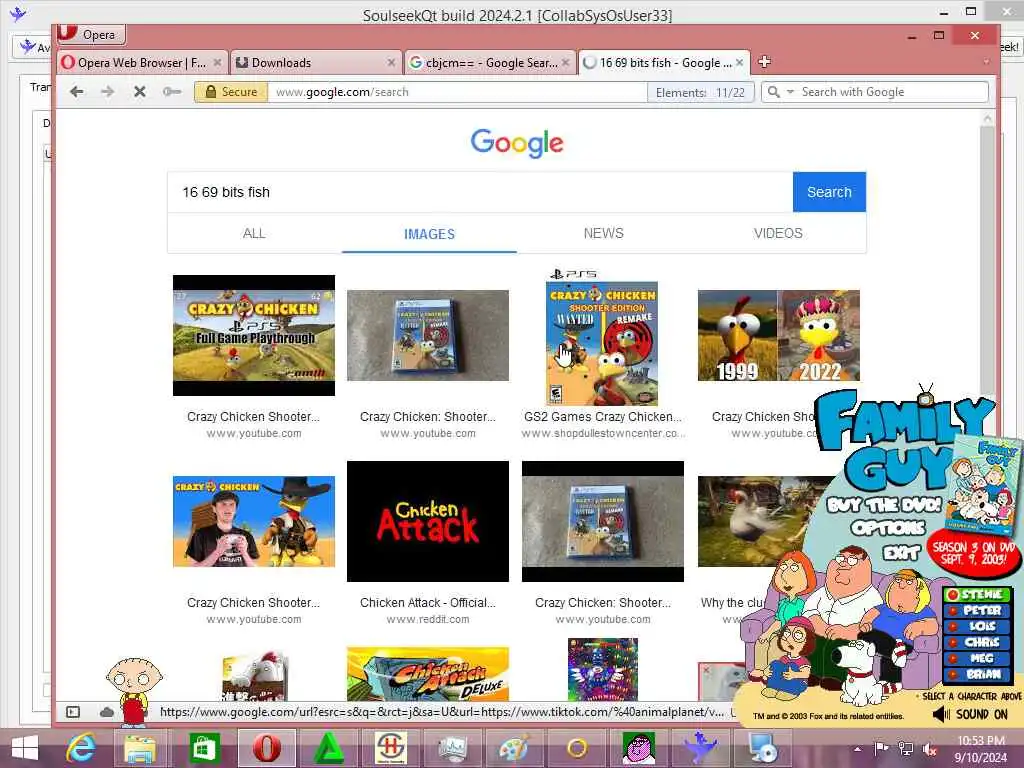Close the Downloads tab

point(391,63)
